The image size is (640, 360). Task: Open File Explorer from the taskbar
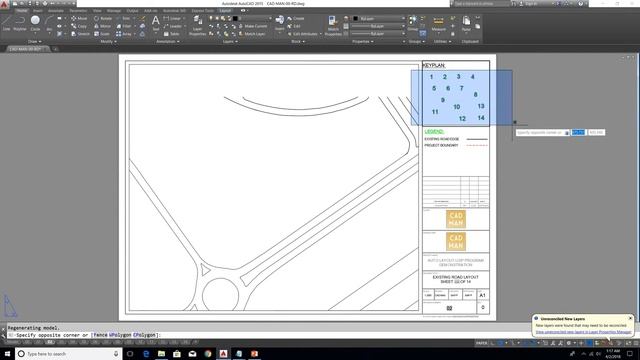(161, 353)
